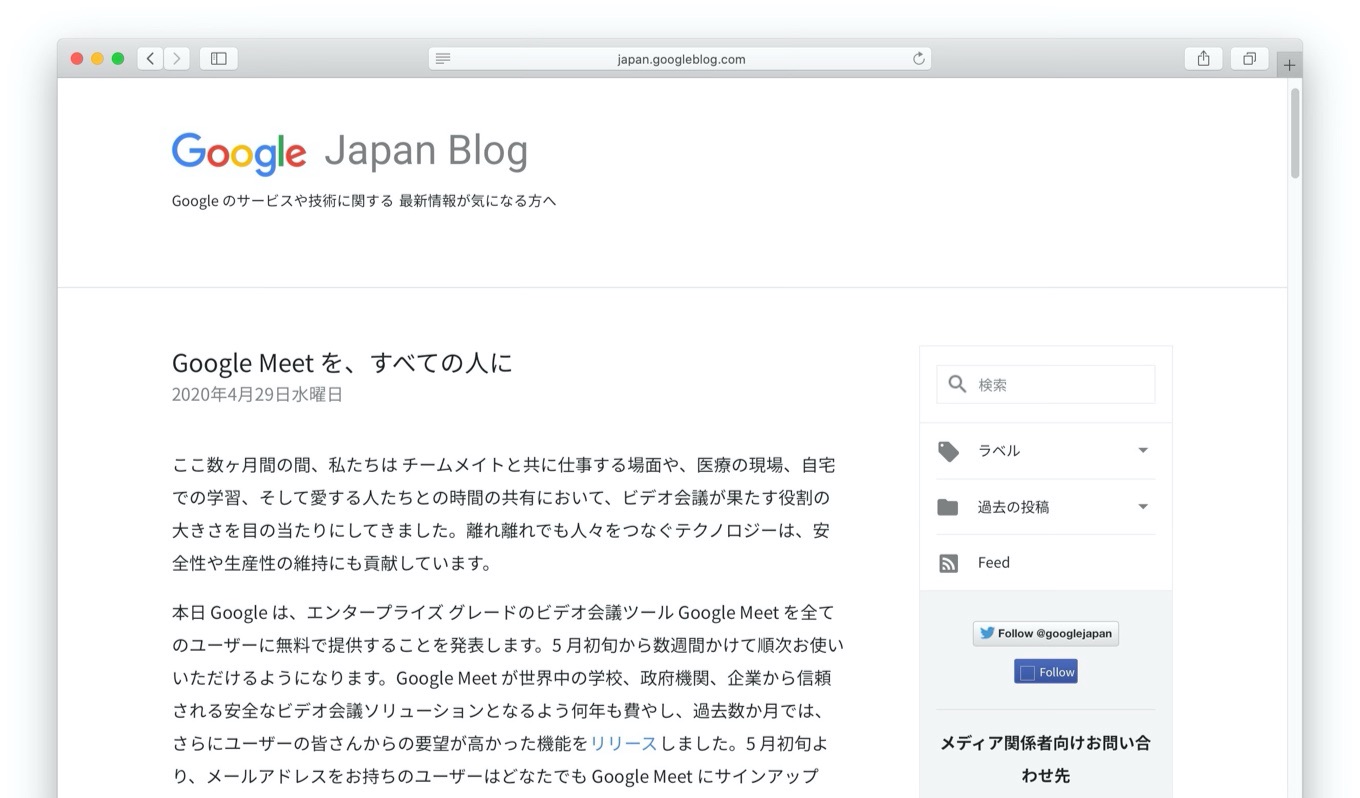
Task: Click the japan.googleblog.com address bar
Action: coord(680,59)
